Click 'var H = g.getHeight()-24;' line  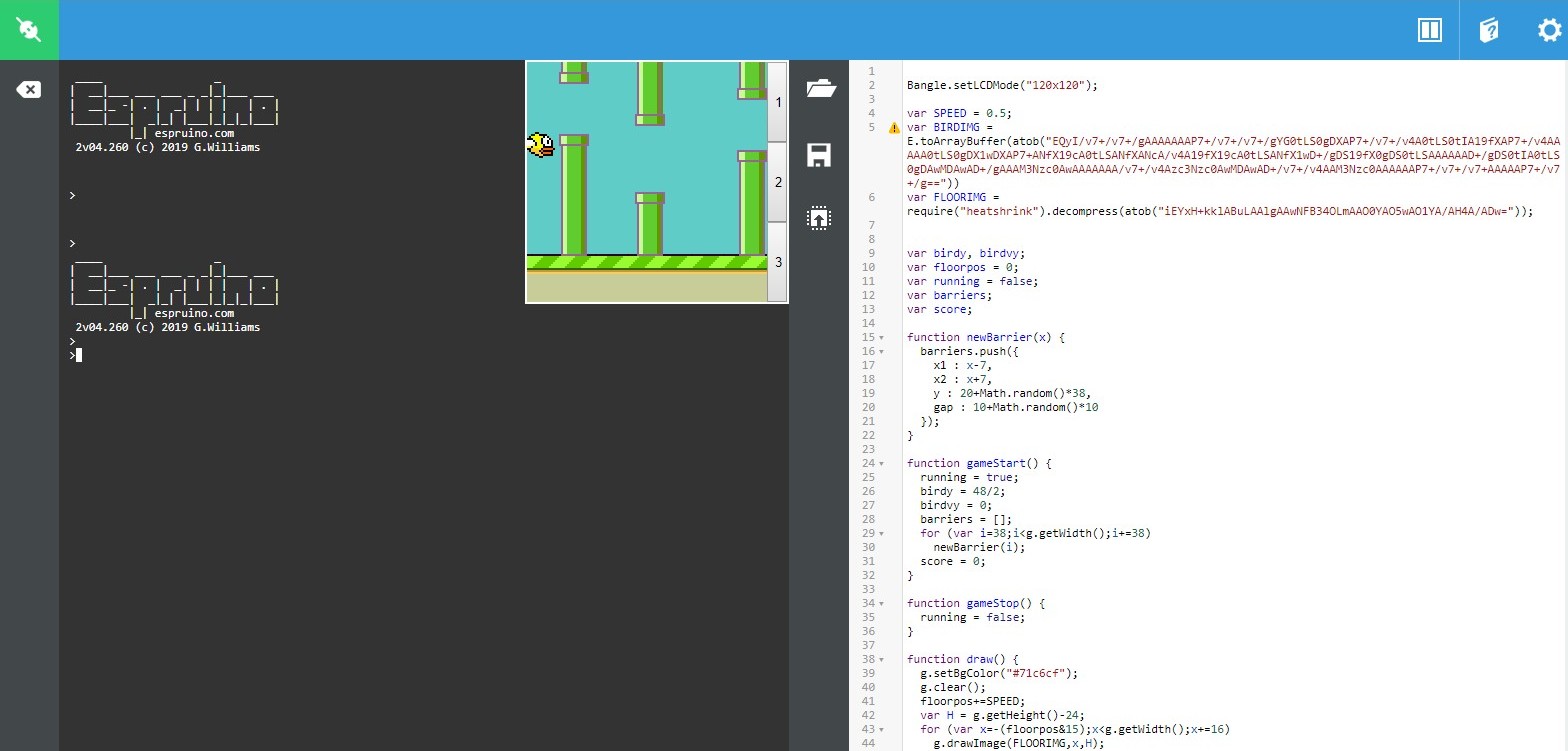pos(1003,715)
